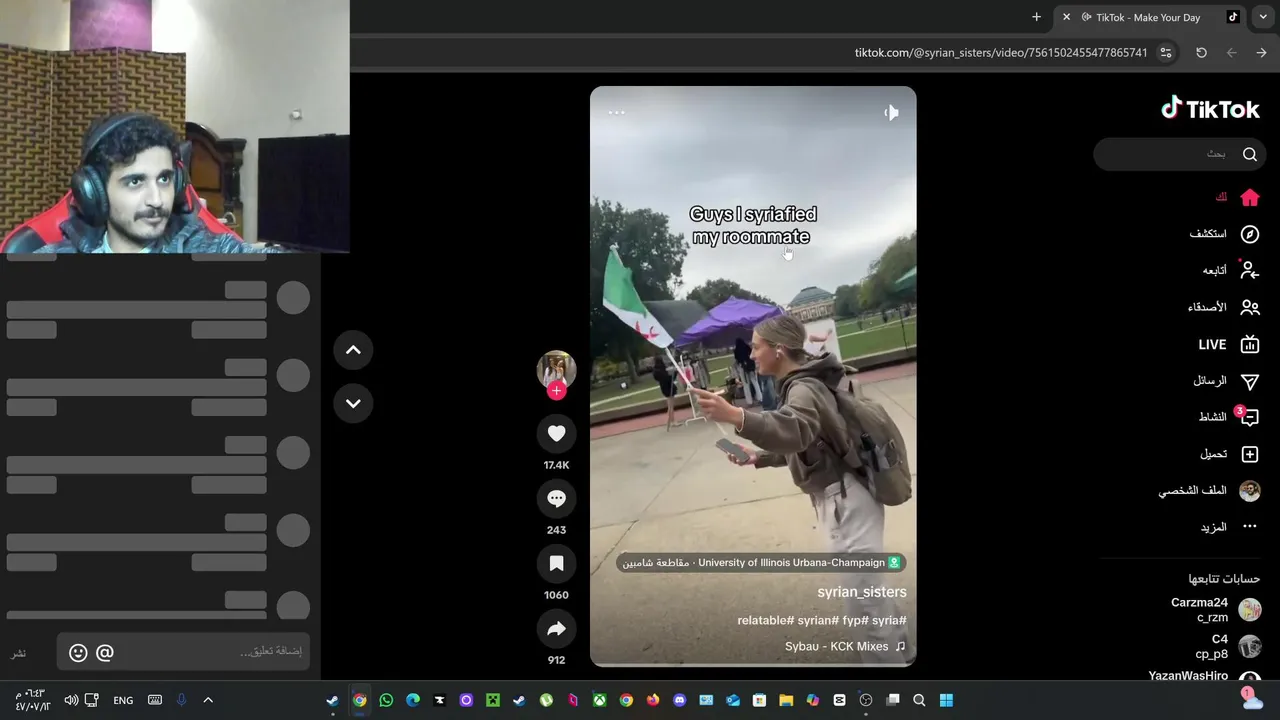The width and height of the screenshot is (1280, 720).
Task: Open Explore استكشف compass icon
Action: tap(1250, 234)
